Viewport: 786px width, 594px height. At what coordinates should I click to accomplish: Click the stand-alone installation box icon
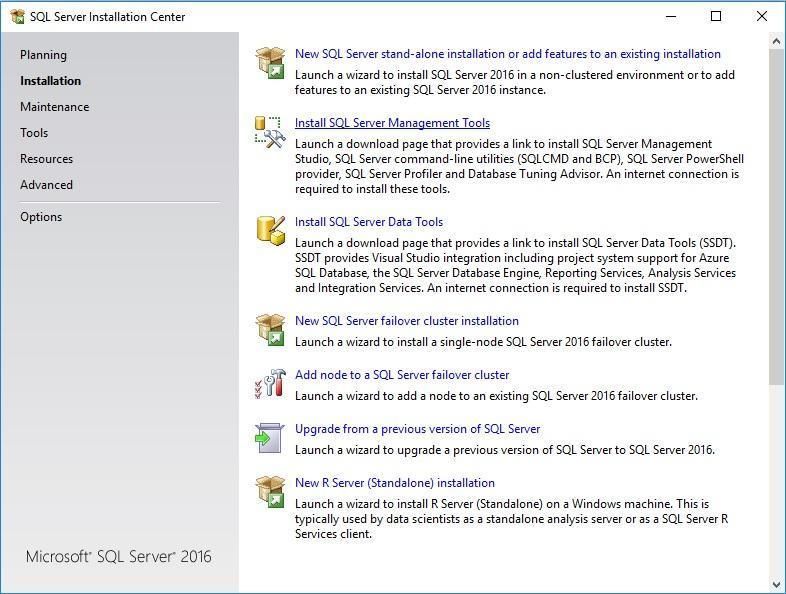[271, 62]
